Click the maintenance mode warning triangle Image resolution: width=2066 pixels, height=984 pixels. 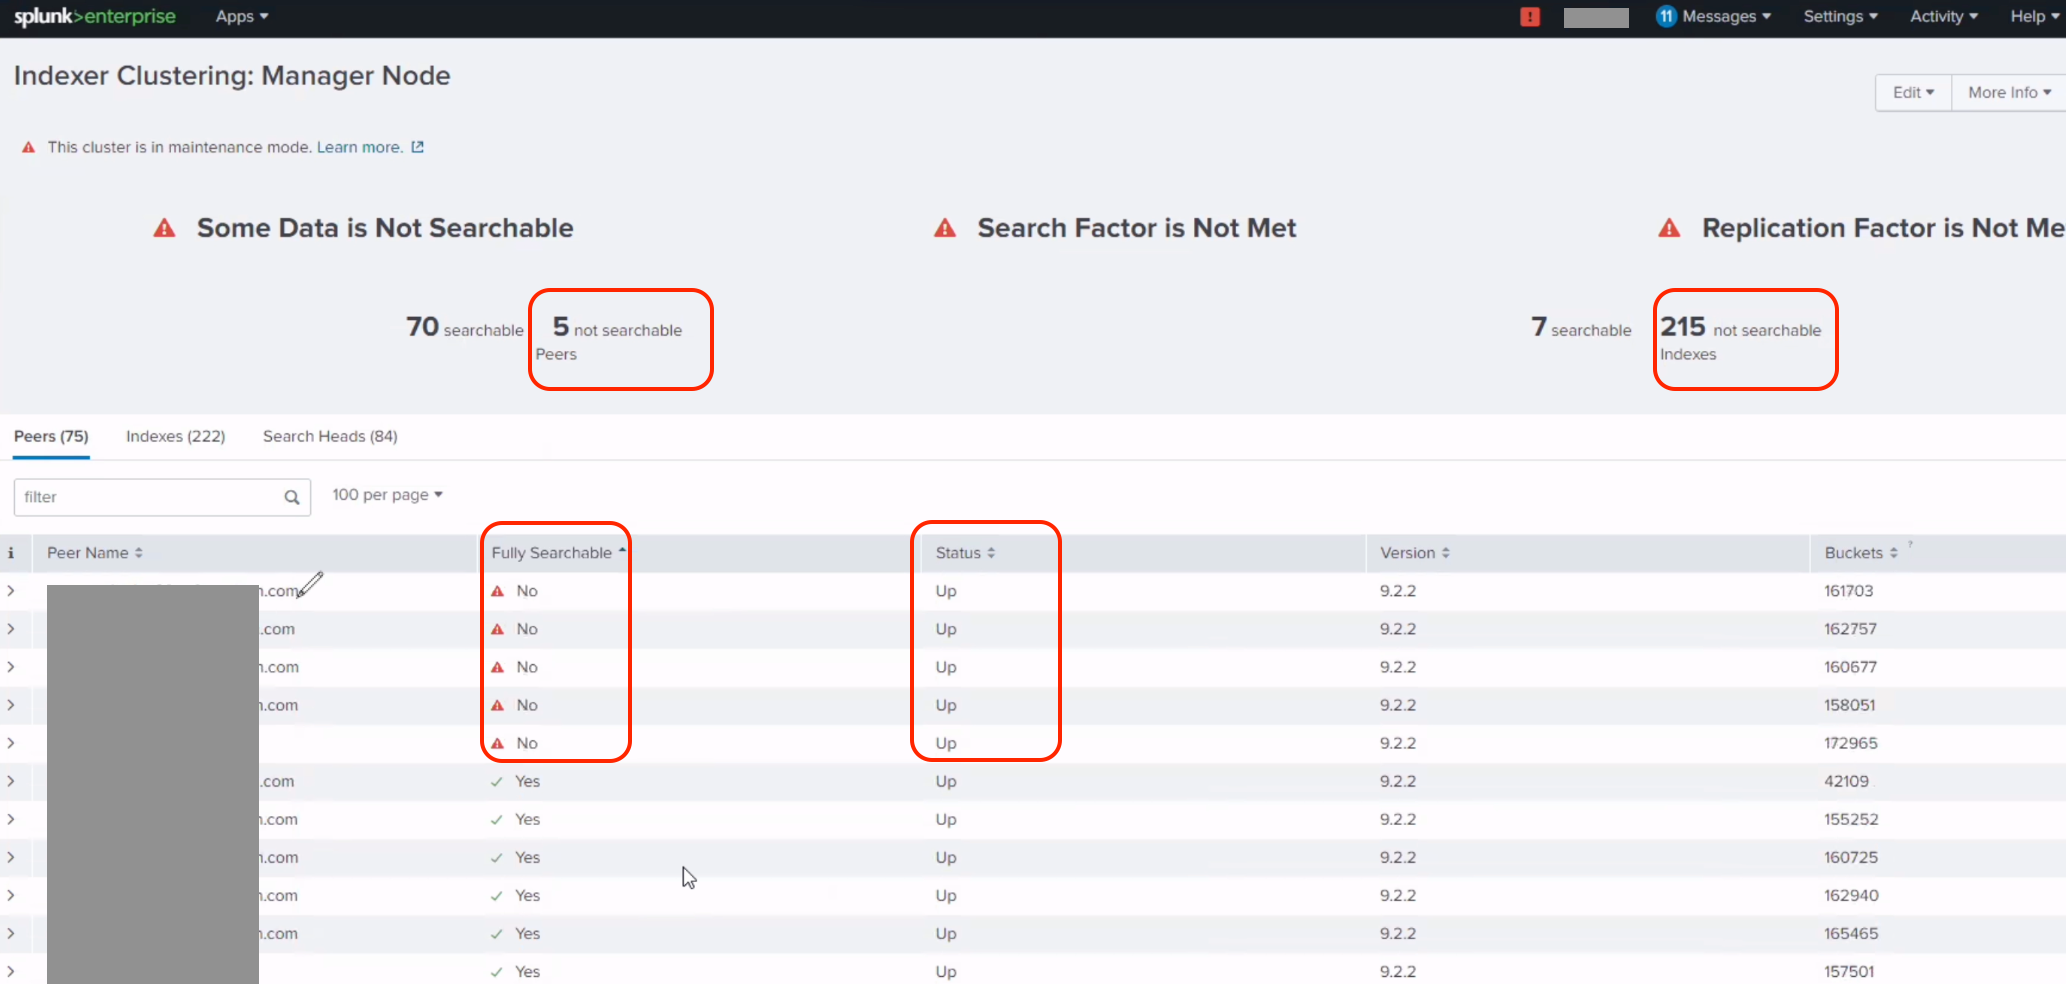click(28, 146)
